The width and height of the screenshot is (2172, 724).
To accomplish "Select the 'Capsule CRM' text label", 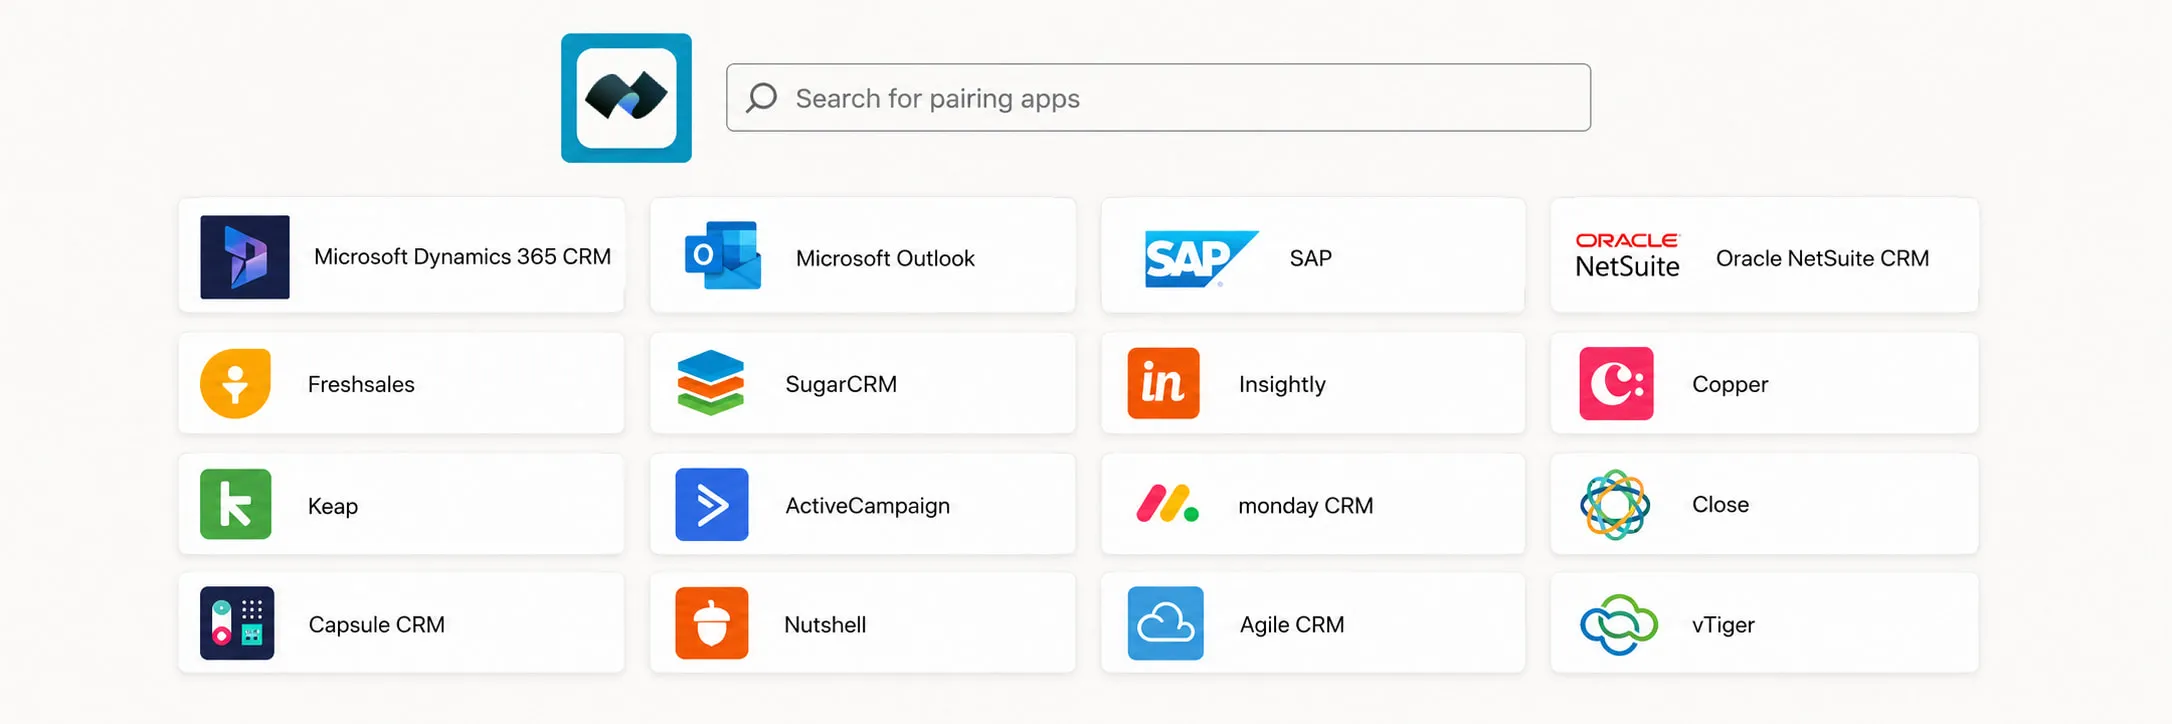I will point(376,625).
